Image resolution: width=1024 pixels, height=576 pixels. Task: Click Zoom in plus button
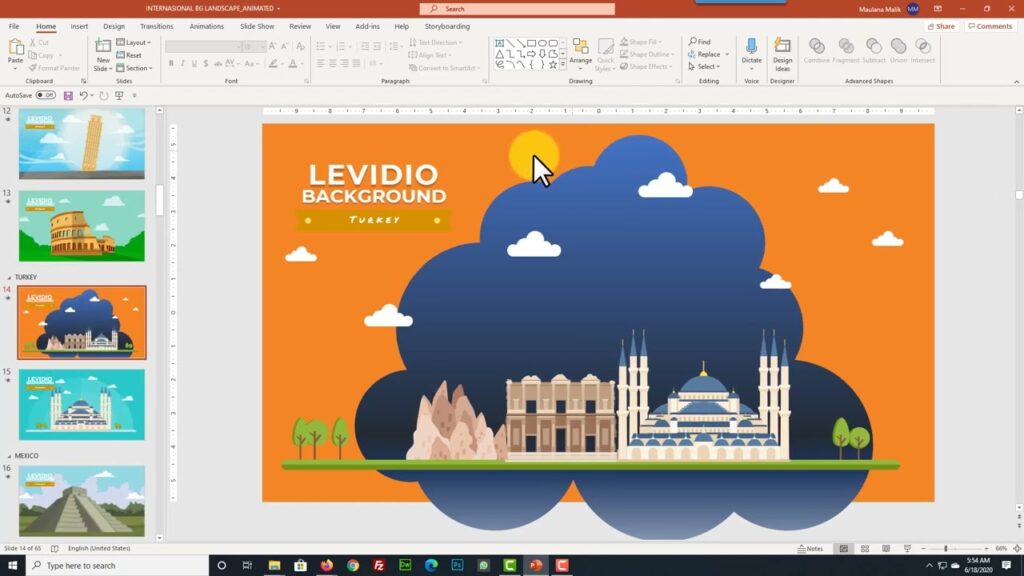(x=986, y=549)
